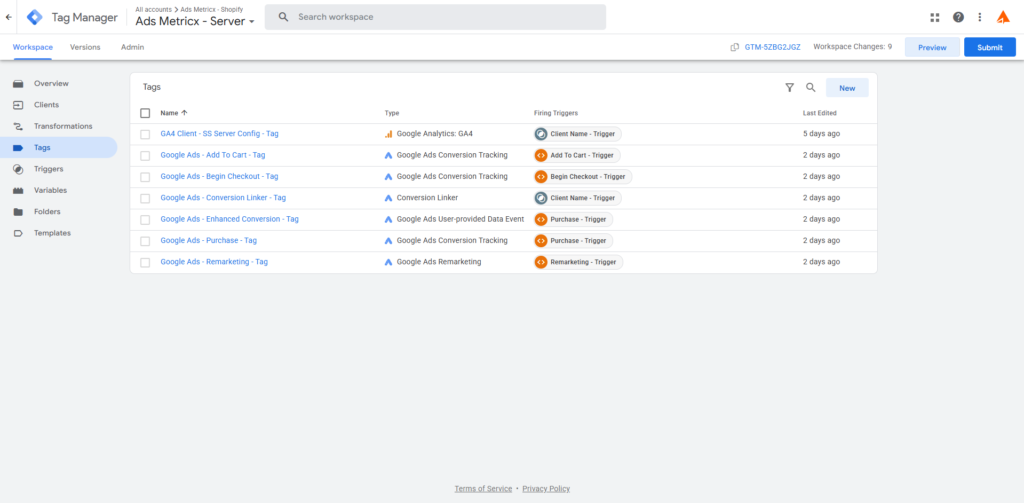Toggle the select-all checkbox in header
The height and width of the screenshot is (503, 1024).
click(145, 113)
